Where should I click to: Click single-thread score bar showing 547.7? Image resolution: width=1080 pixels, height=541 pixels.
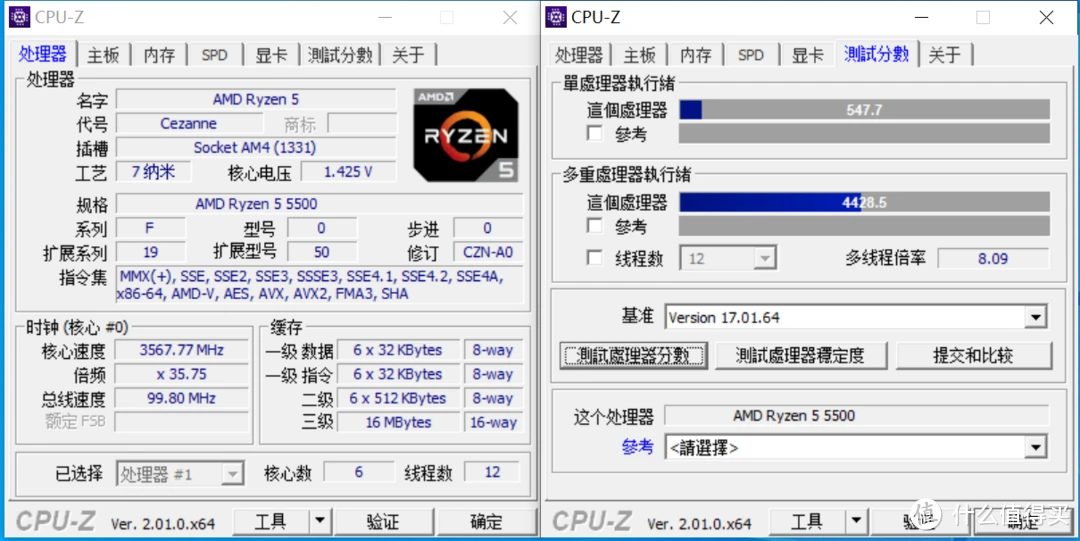coord(864,110)
